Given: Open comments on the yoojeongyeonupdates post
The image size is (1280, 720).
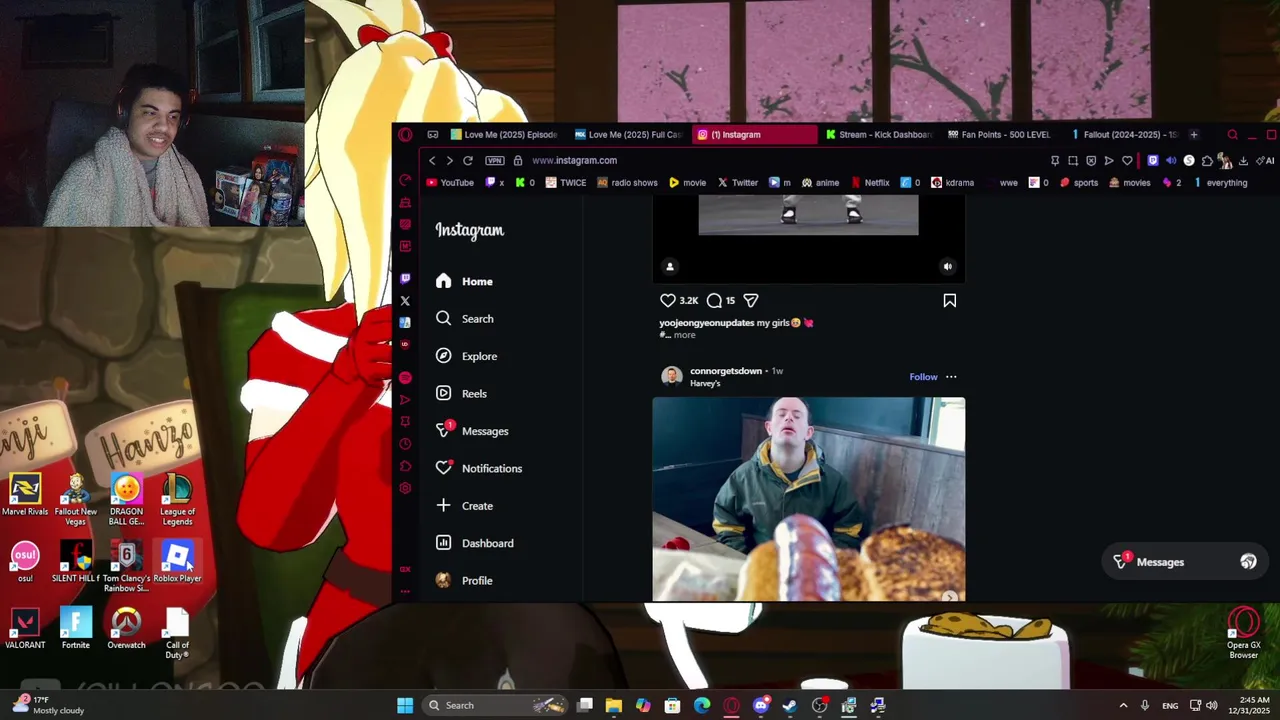Looking at the screenshot, I should pyautogui.click(x=714, y=300).
